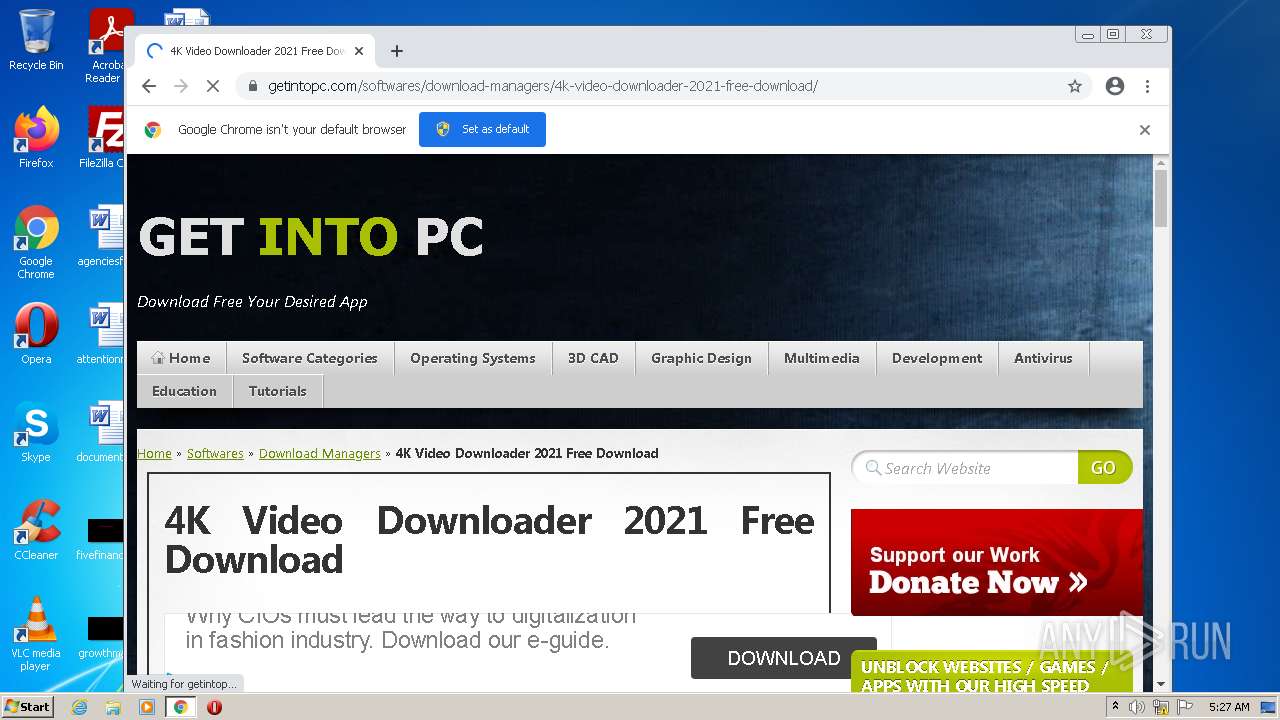
Task: Click the page vertical scrollbar thumb
Action: pos(1161,198)
